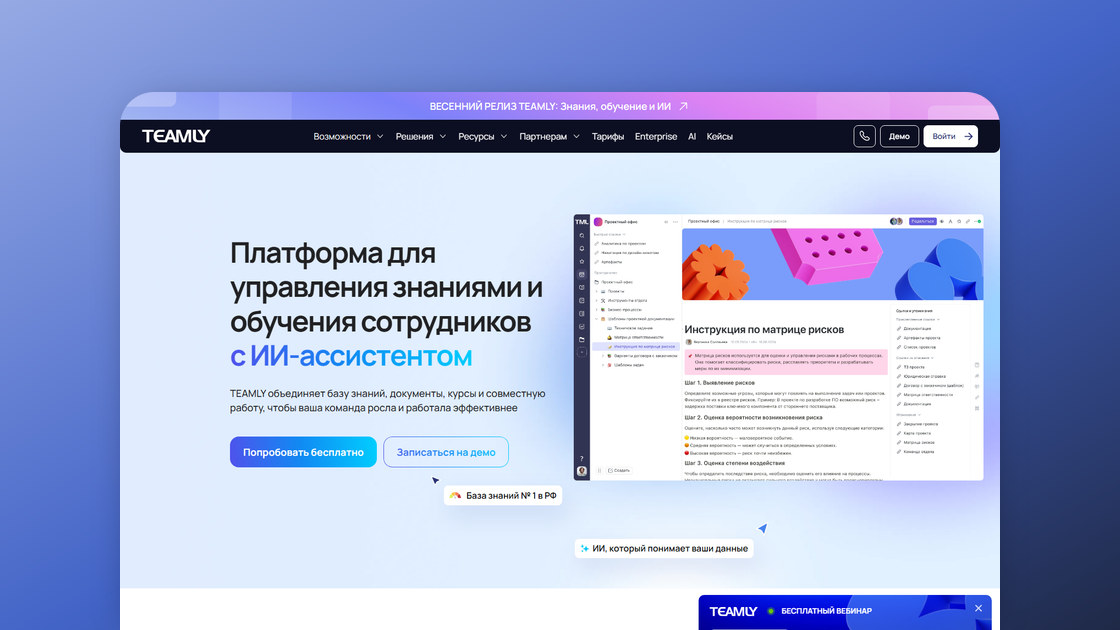Image resolution: width=1120 pixels, height=630 pixels.
Task: Click the user avatar at sidebar bottom
Action: click(581, 471)
